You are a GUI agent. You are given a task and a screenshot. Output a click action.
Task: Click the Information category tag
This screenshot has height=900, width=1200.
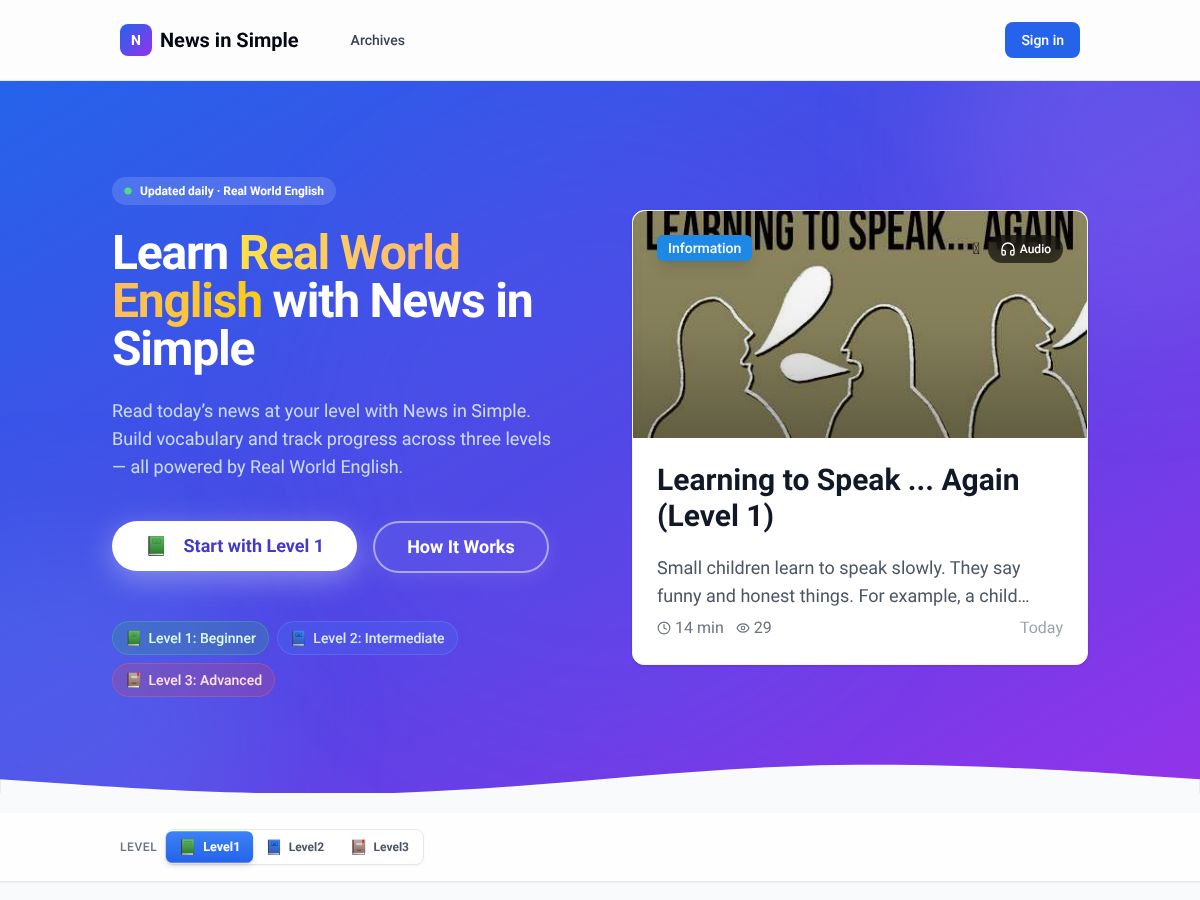click(x=705, y=248)
